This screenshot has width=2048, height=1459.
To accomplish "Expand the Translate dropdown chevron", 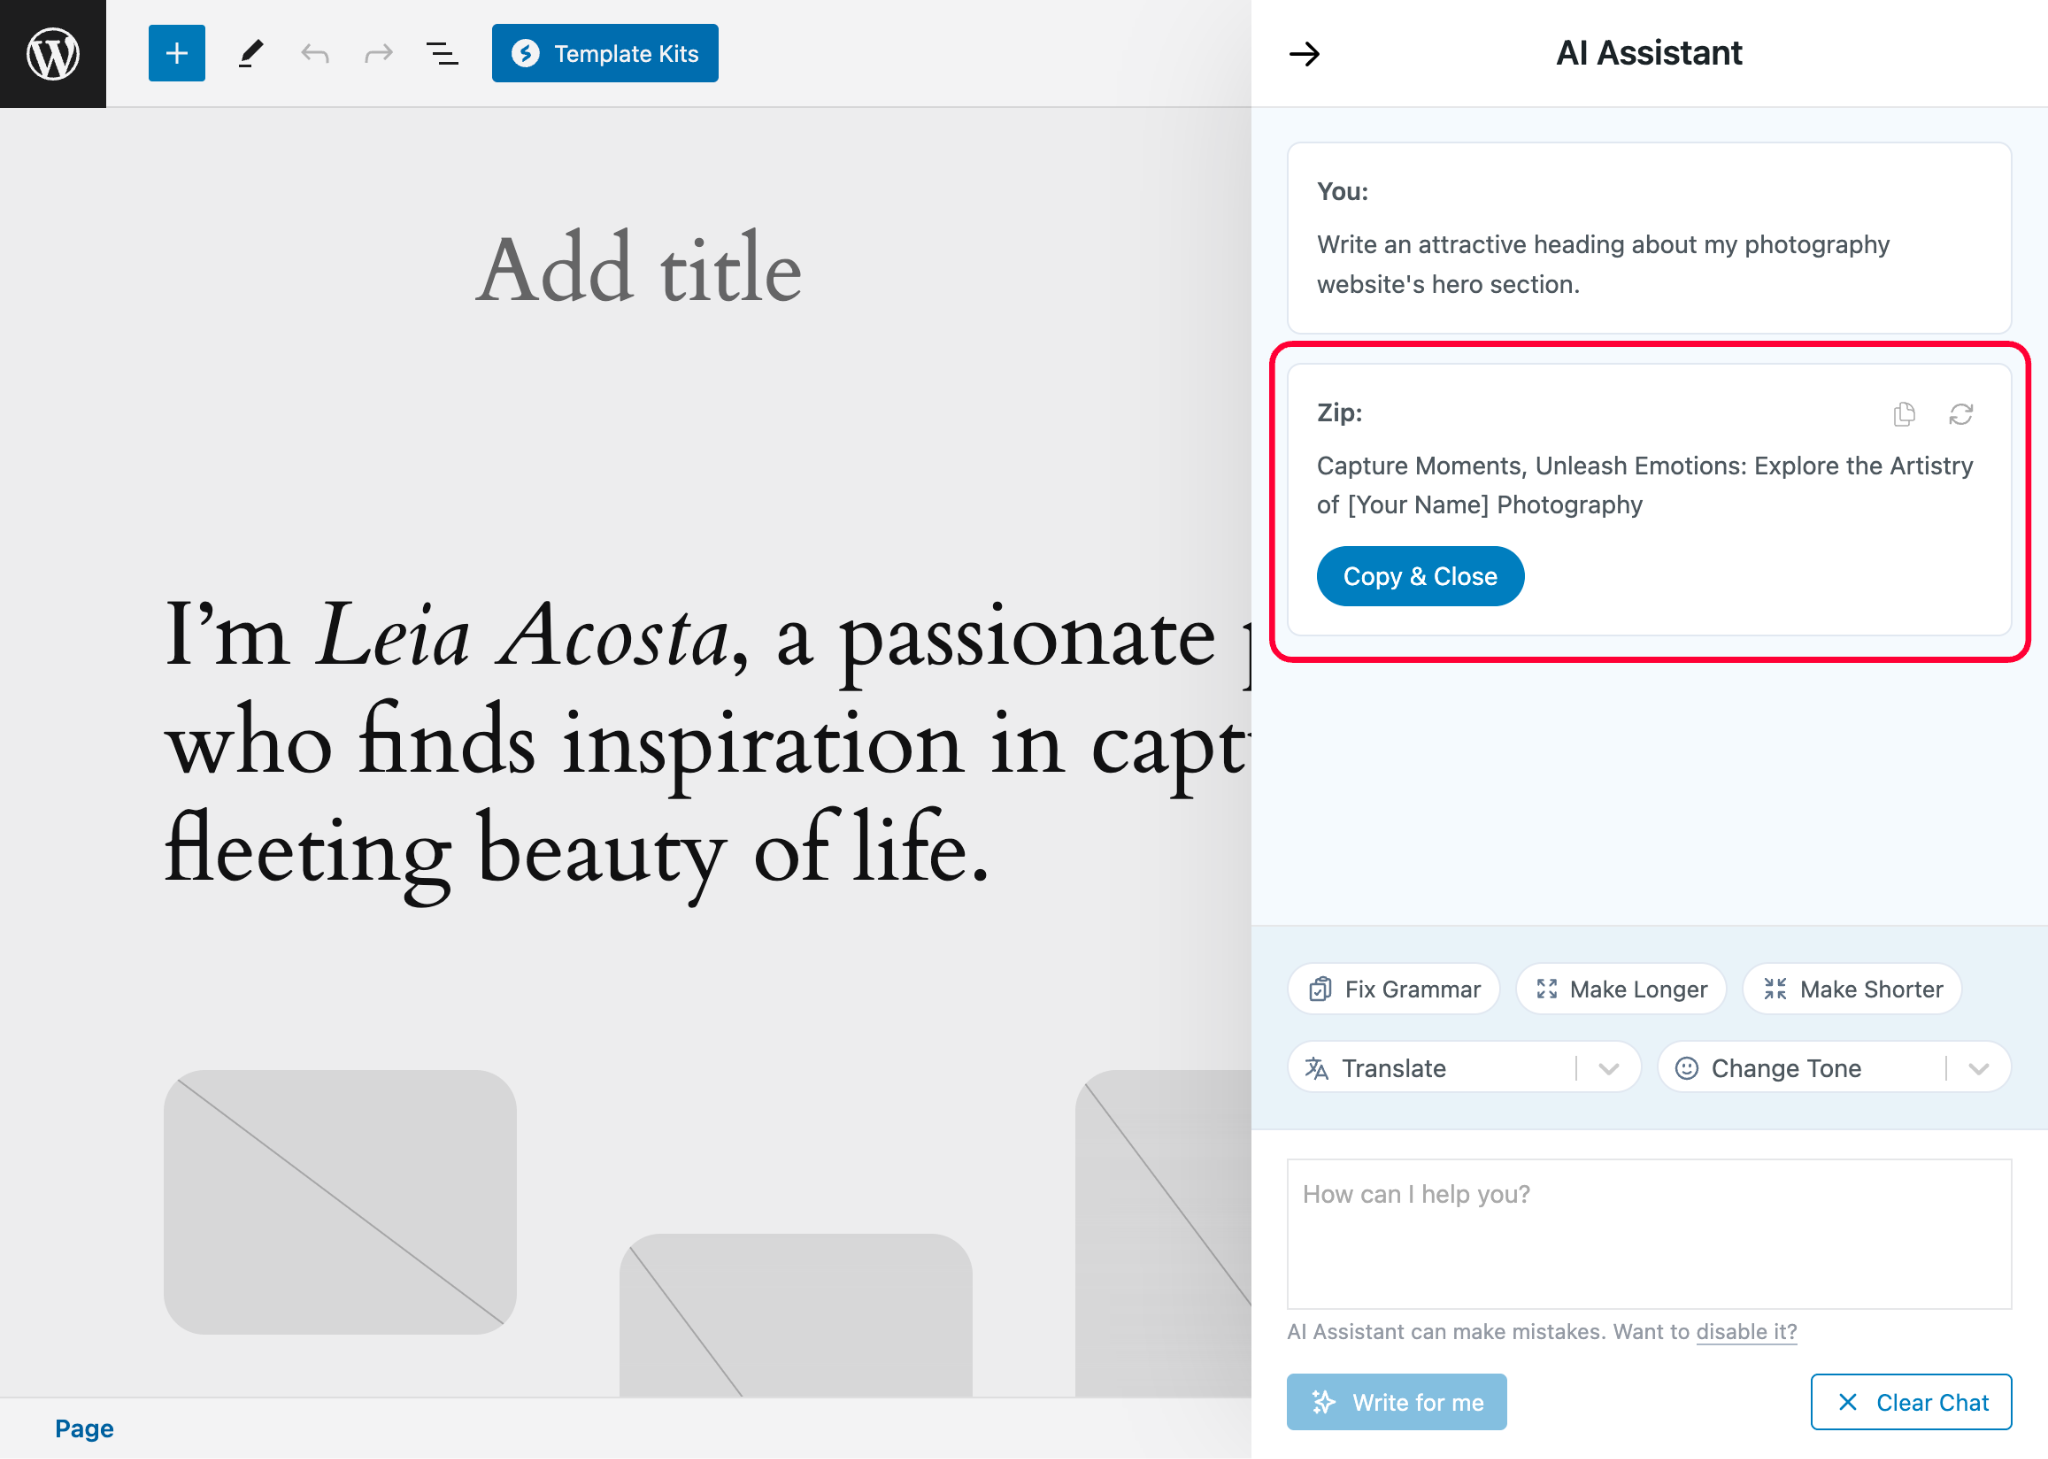I will (x=1608, y=1068).
